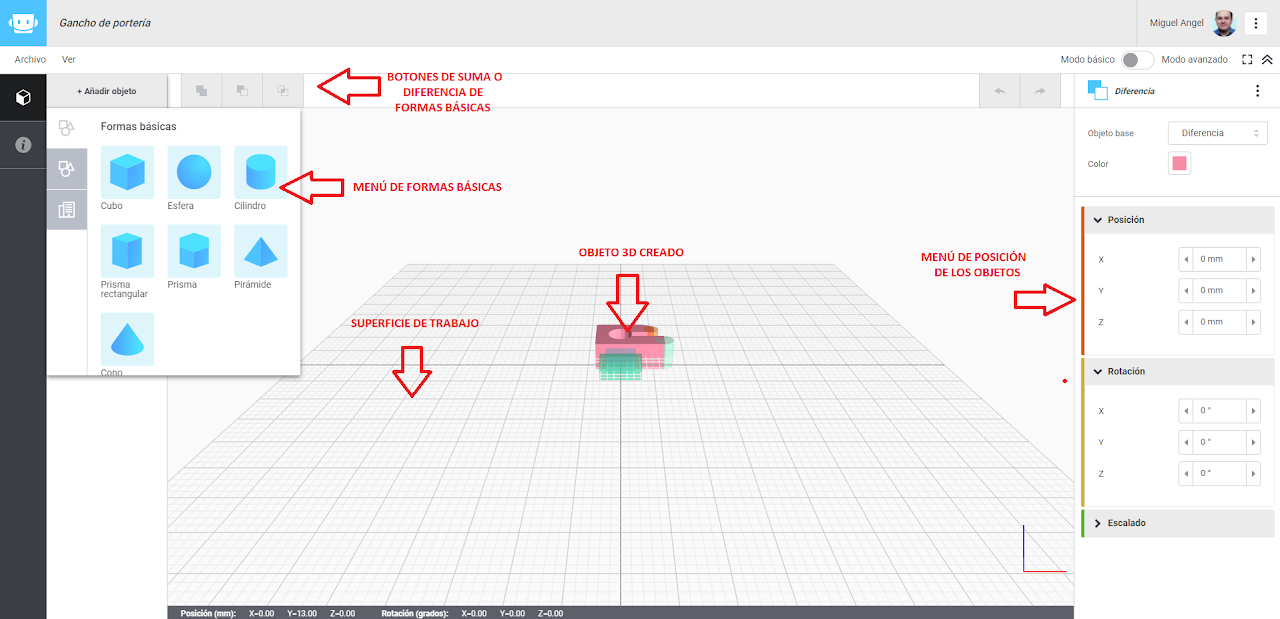Collapse the Posición section
The height and width of the screenshot is (619, 1280).
click(x=1126, y=220)
